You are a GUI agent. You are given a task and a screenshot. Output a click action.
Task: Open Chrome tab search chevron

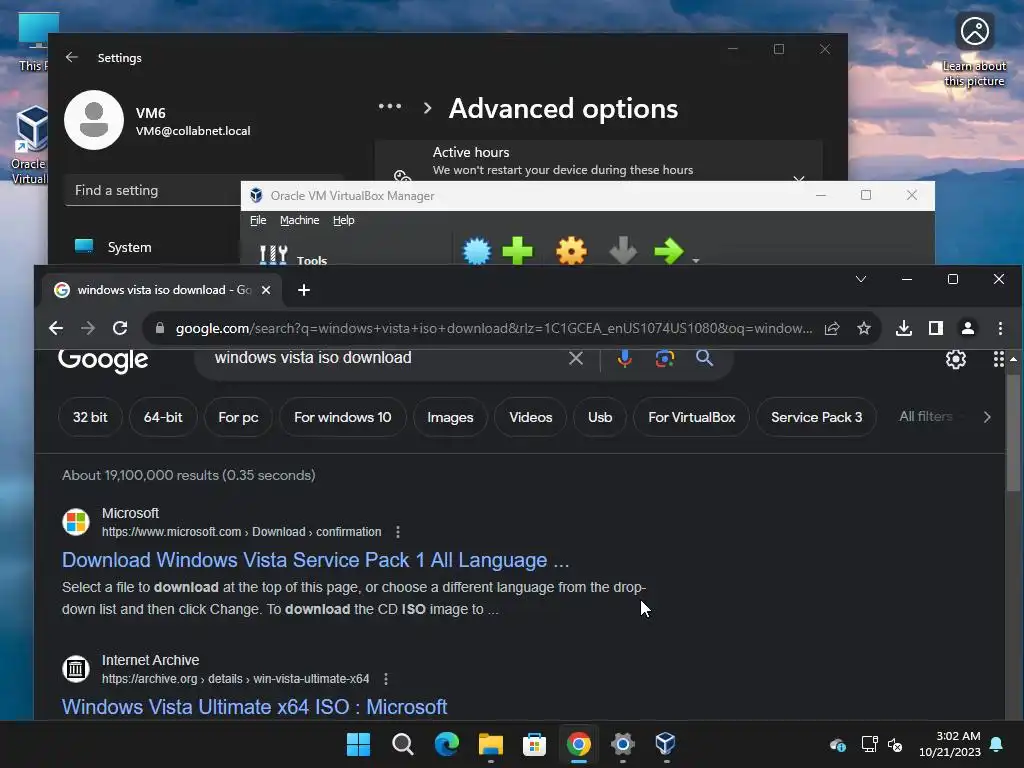coord(861,280)
